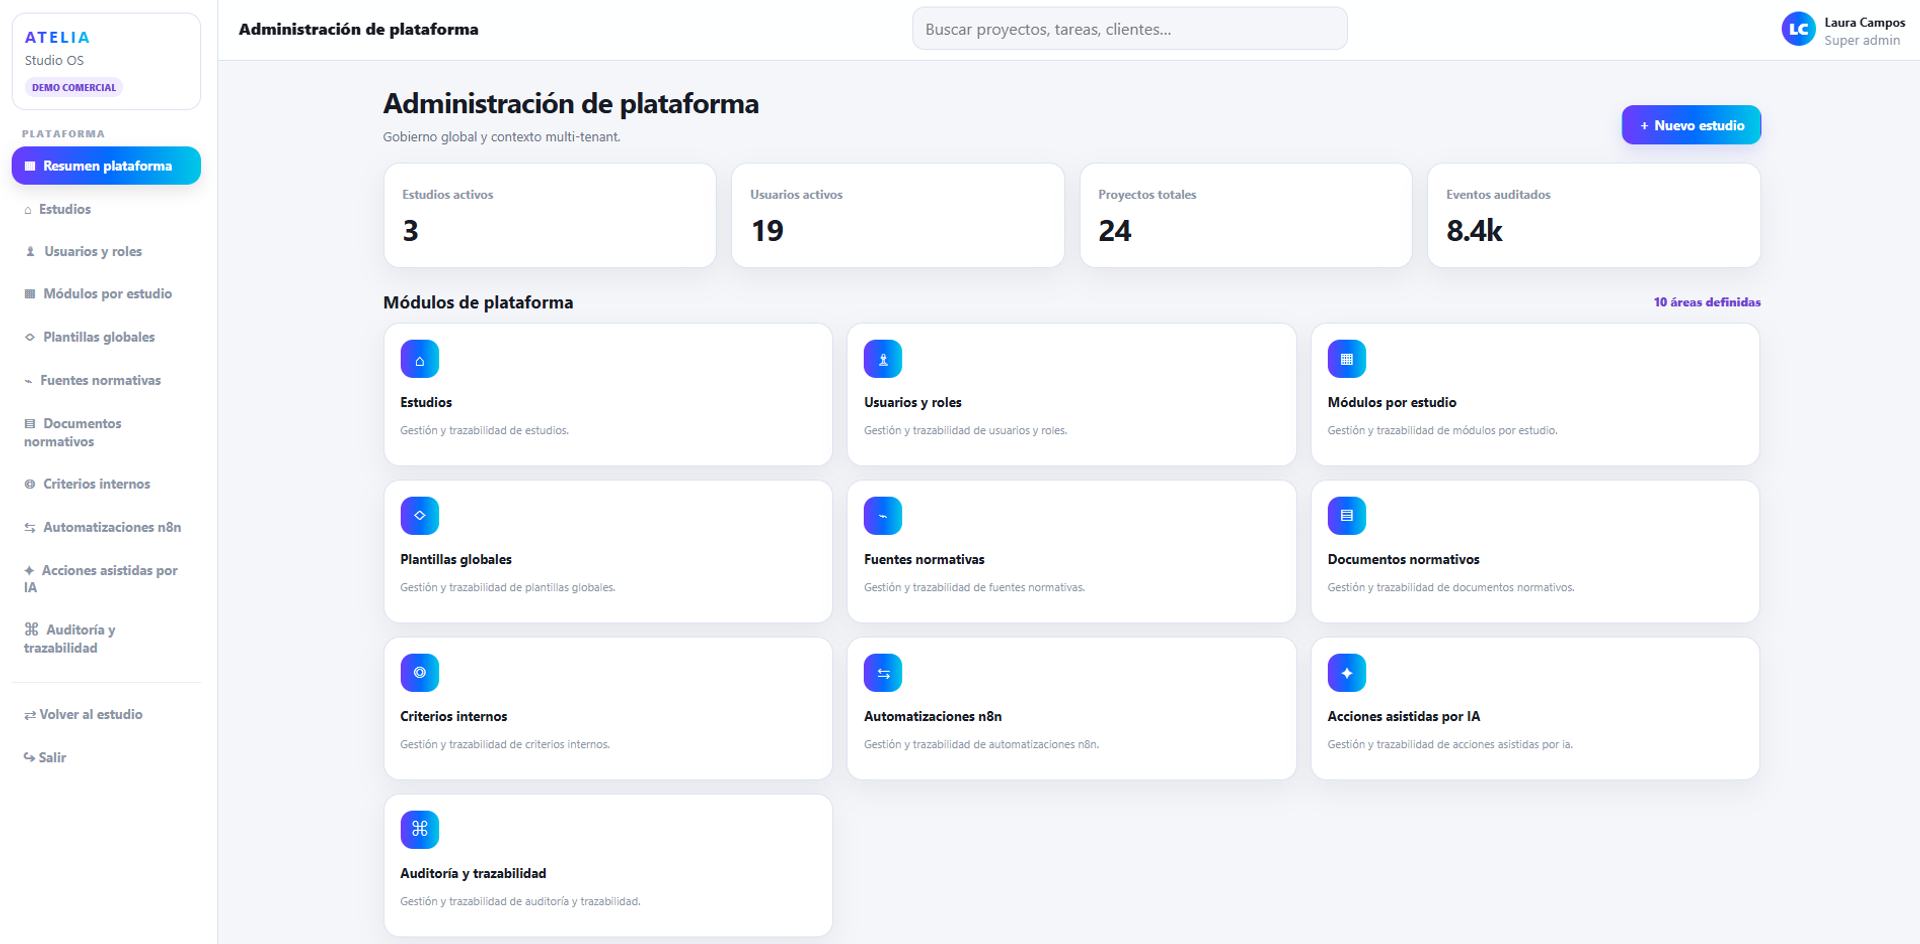Screen dimensions: 1920x944
Task: Click the Usuarios activos stat card
Action: pos(898,216)
